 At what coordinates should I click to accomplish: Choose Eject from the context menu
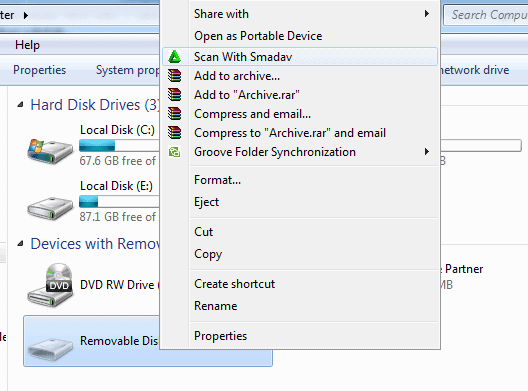click(206, 202)
